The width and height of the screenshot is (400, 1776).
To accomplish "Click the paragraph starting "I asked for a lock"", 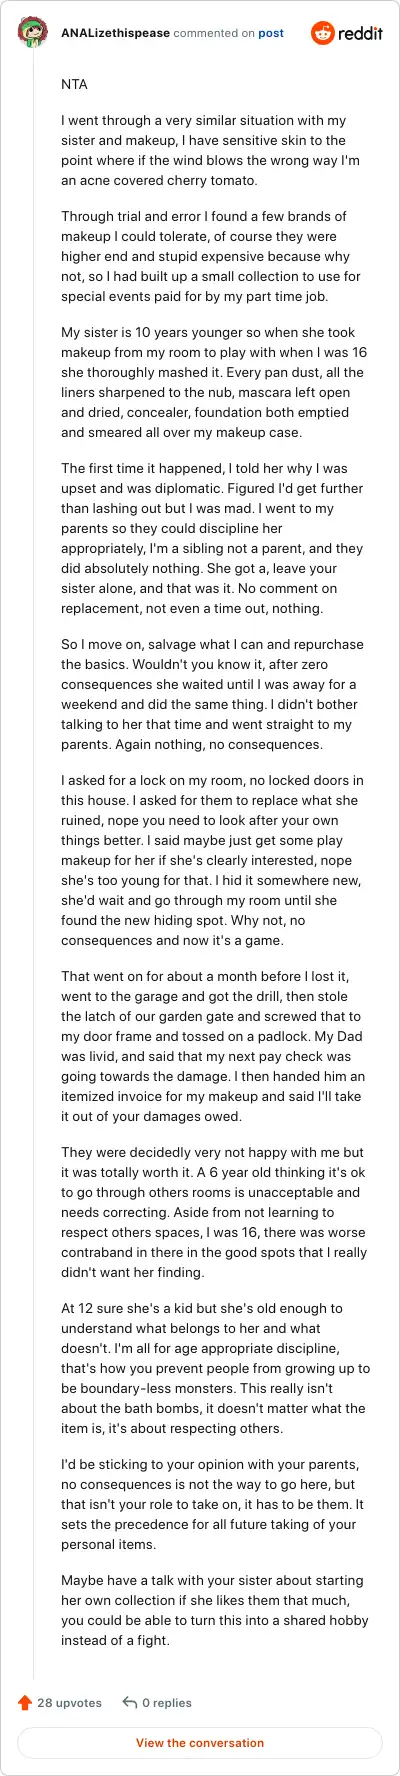I will (x=212, y=860).
